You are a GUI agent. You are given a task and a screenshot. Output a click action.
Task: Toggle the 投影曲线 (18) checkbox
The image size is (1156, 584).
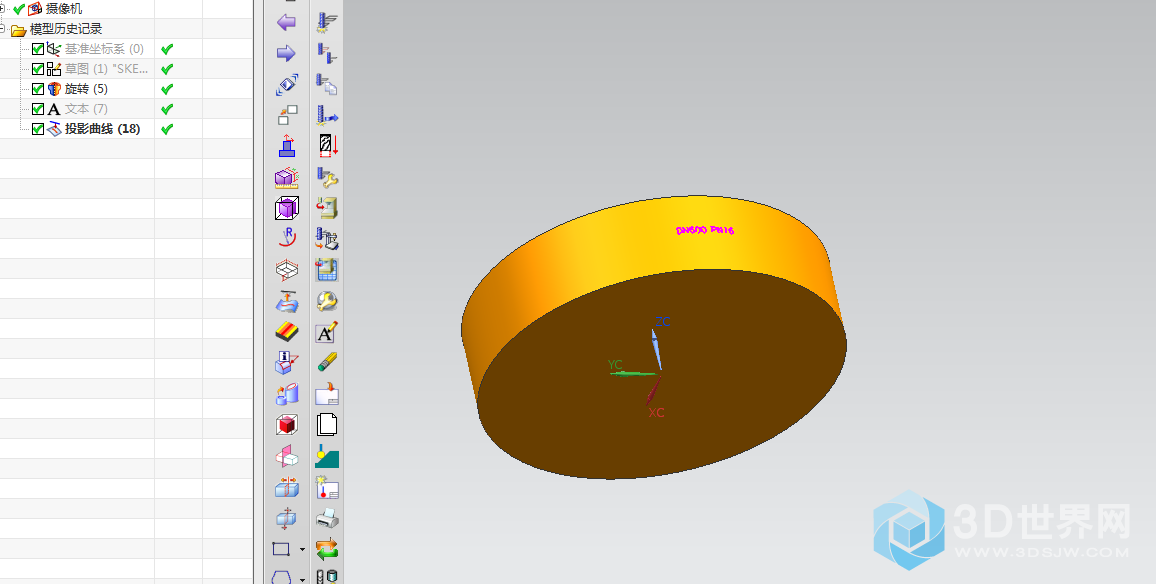pyautogui.click(x=38, y=129)
